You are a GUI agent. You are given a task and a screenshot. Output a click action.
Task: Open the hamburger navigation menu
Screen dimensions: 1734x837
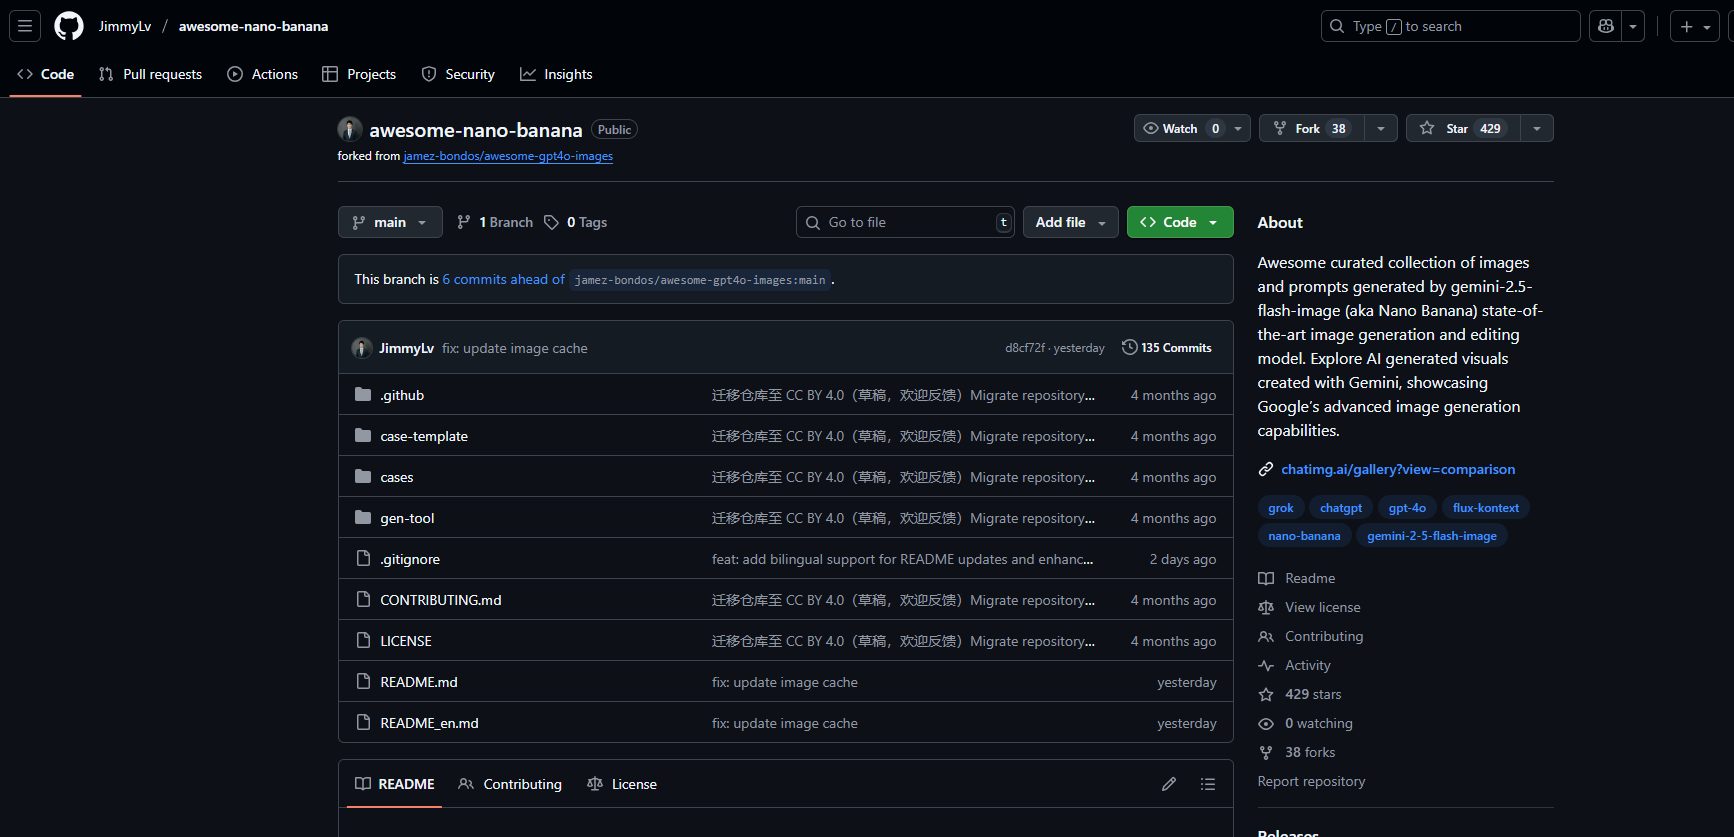point(25,26)
